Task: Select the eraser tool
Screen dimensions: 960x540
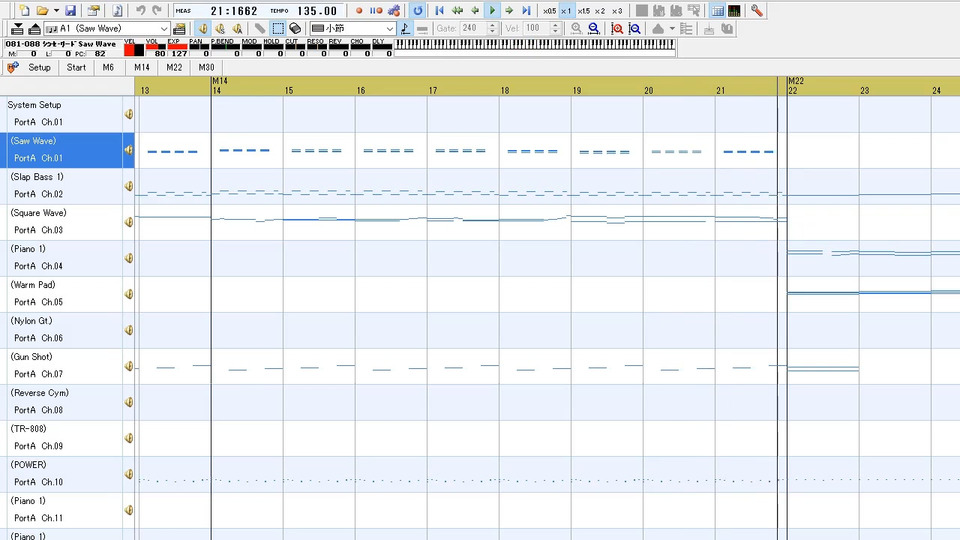Action: click(295, 28)
